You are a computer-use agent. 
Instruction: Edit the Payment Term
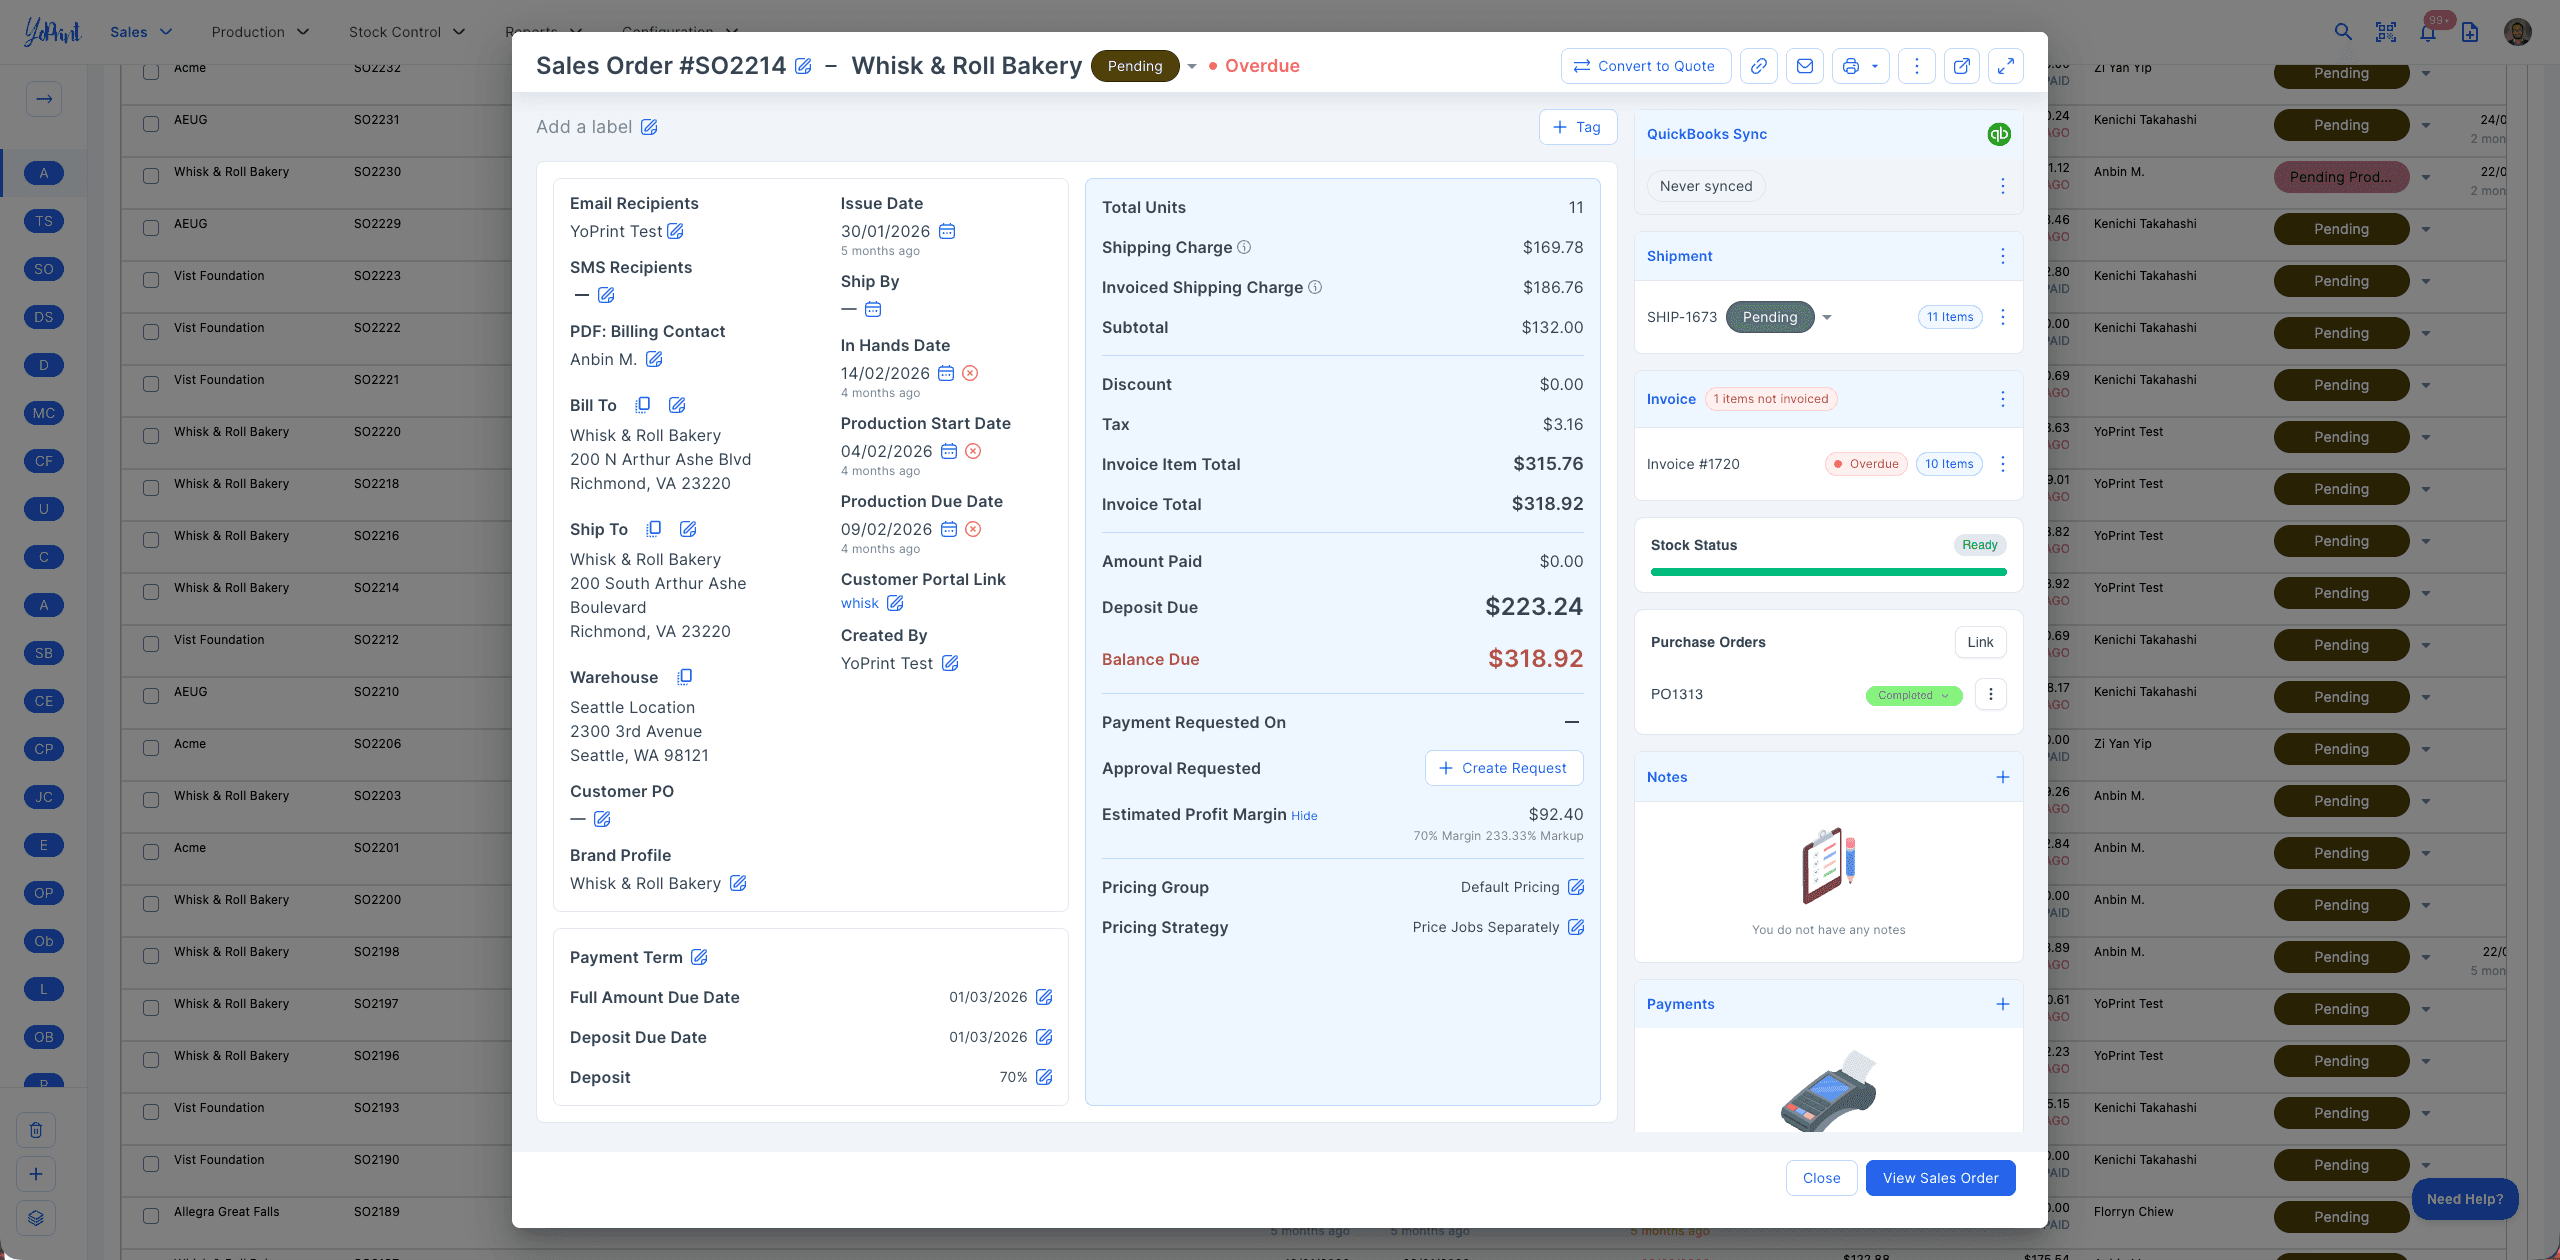(x=699, y=957)
